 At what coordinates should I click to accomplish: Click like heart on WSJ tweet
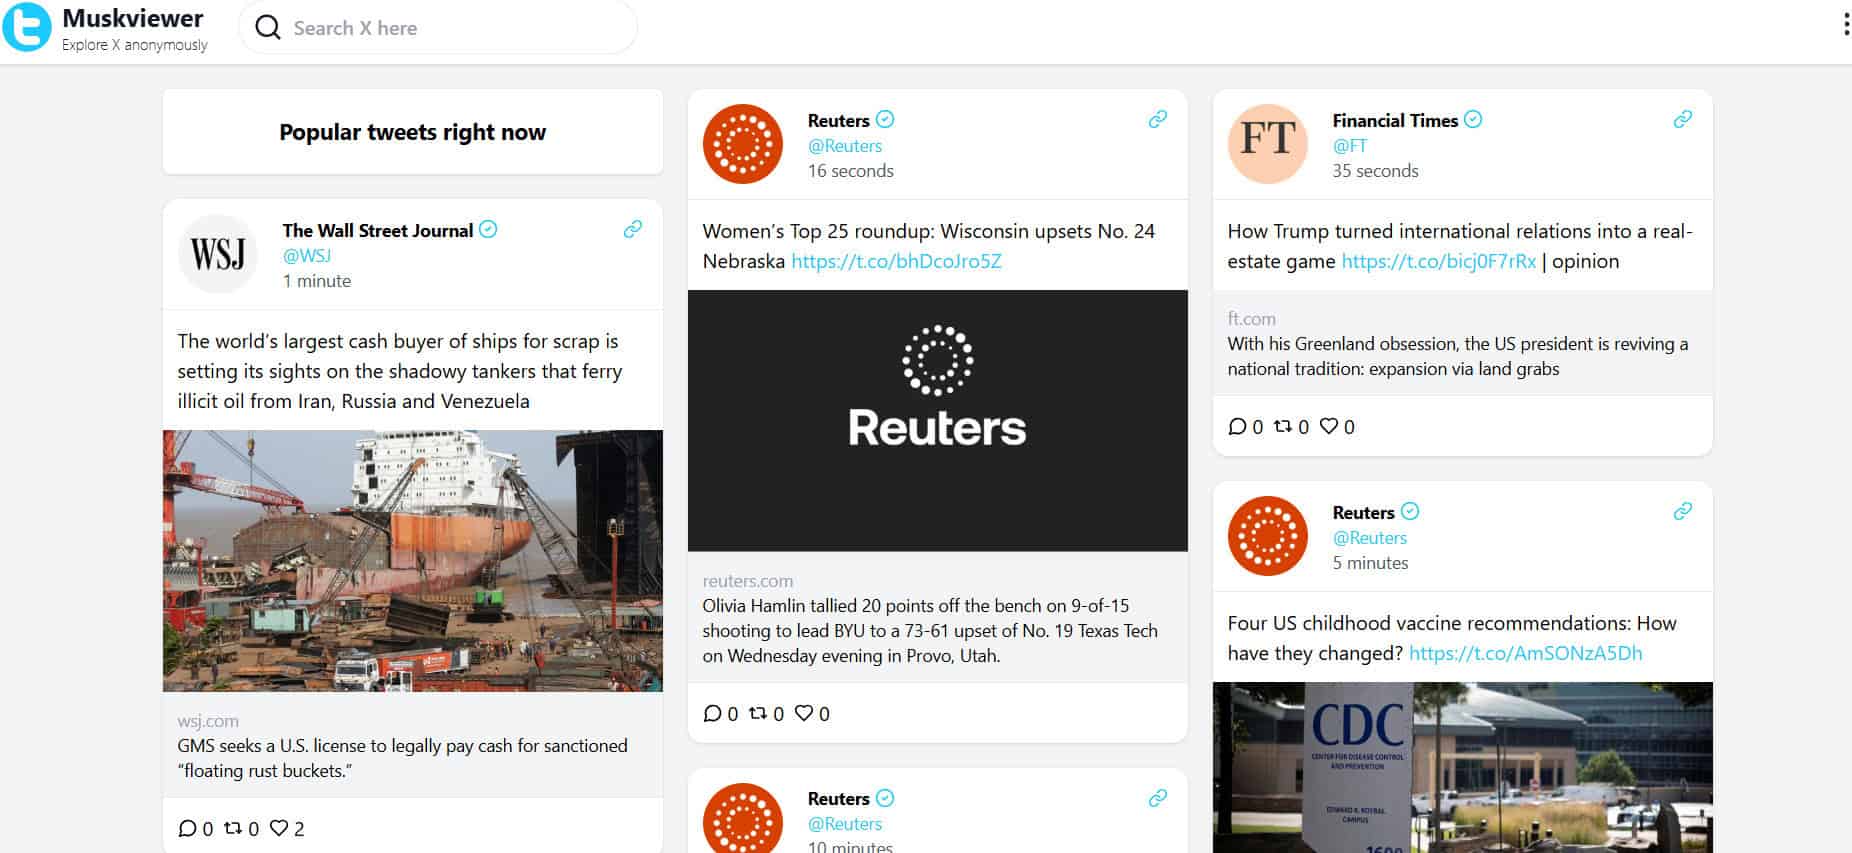[x=279, y=828]
